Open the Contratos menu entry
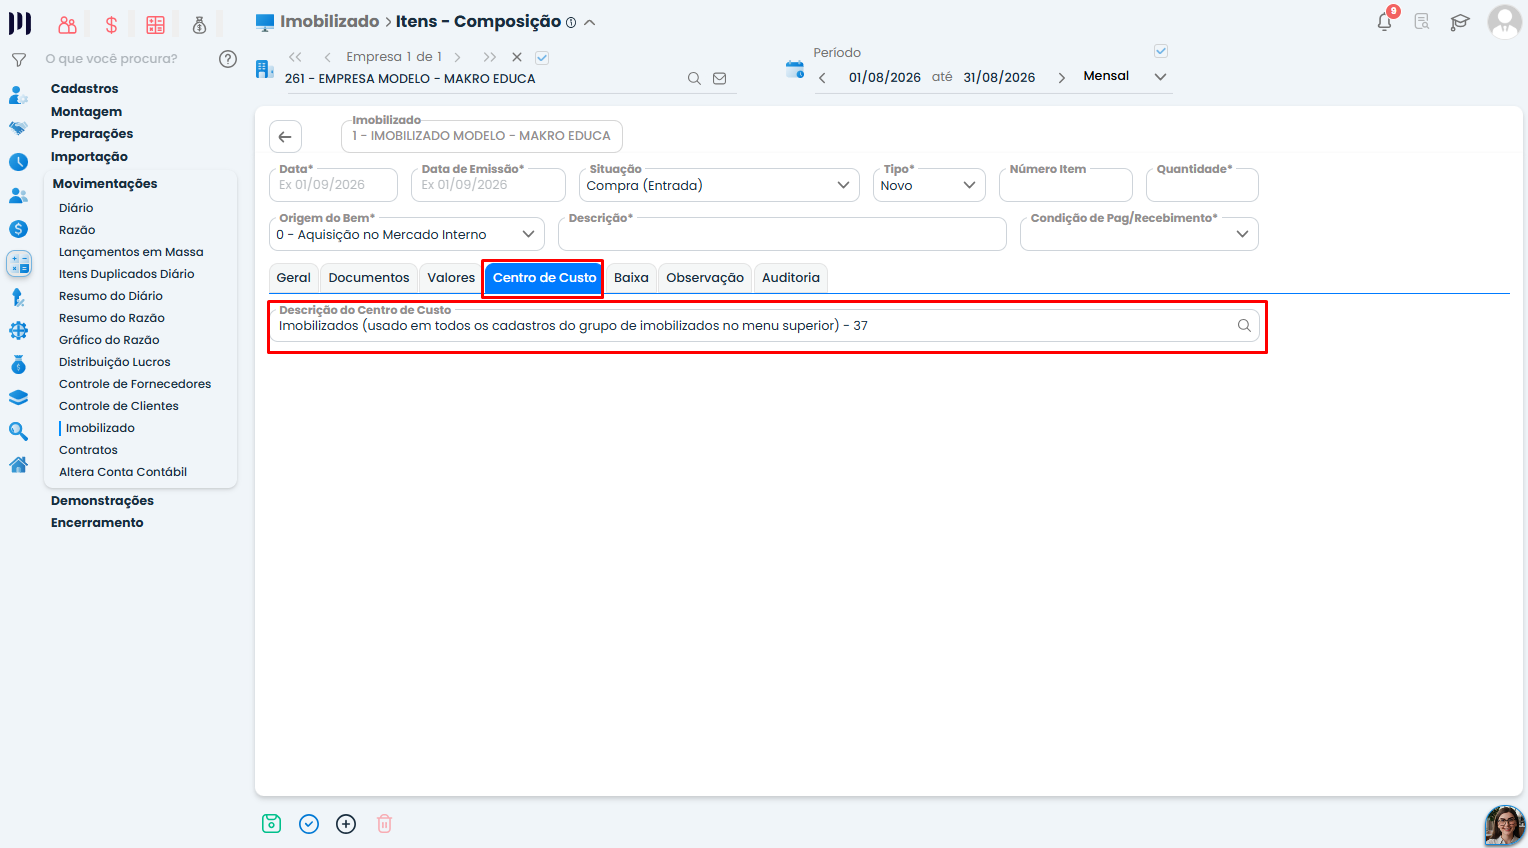The width and height of the screenshot is (1528, 848). (88, 450)
